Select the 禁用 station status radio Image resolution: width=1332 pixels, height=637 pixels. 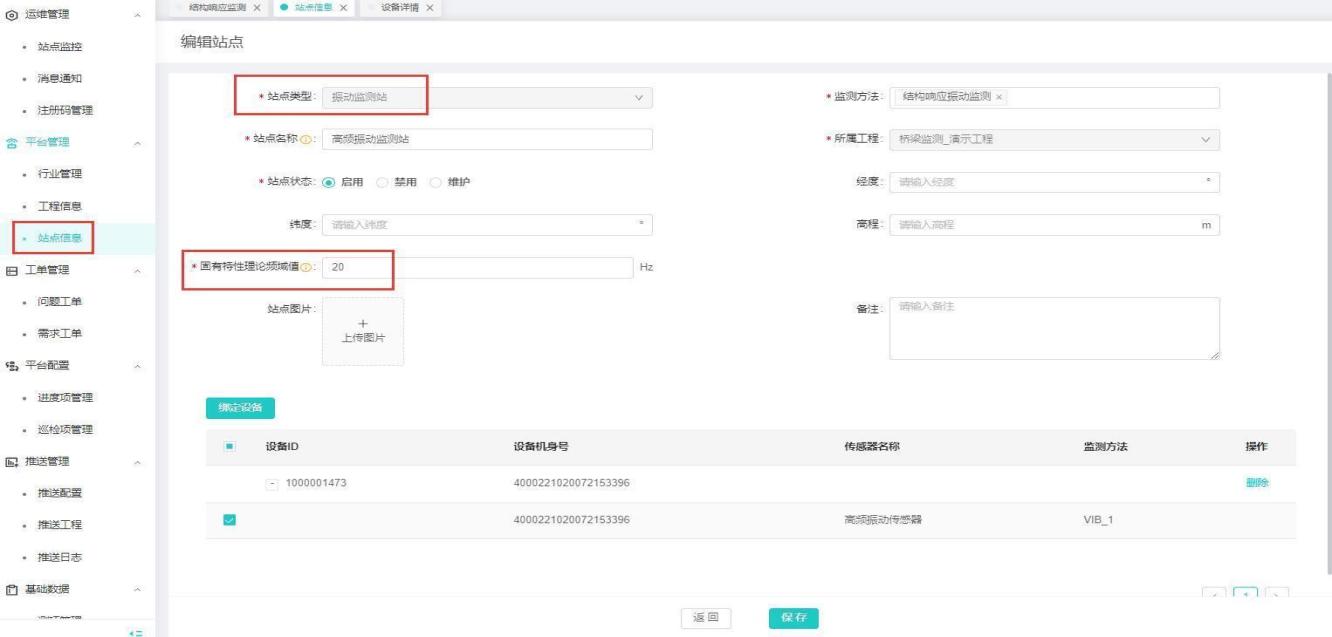[381, 182]
